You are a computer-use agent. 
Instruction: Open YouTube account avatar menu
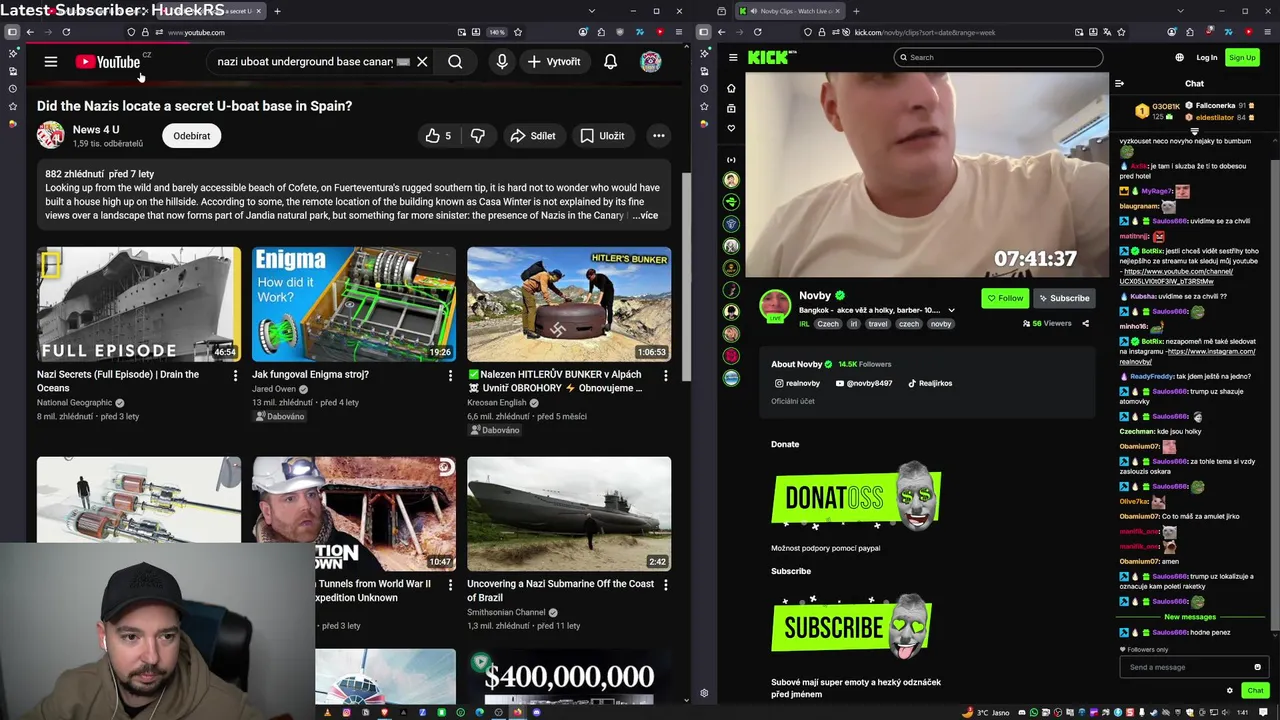pos(651,62)
